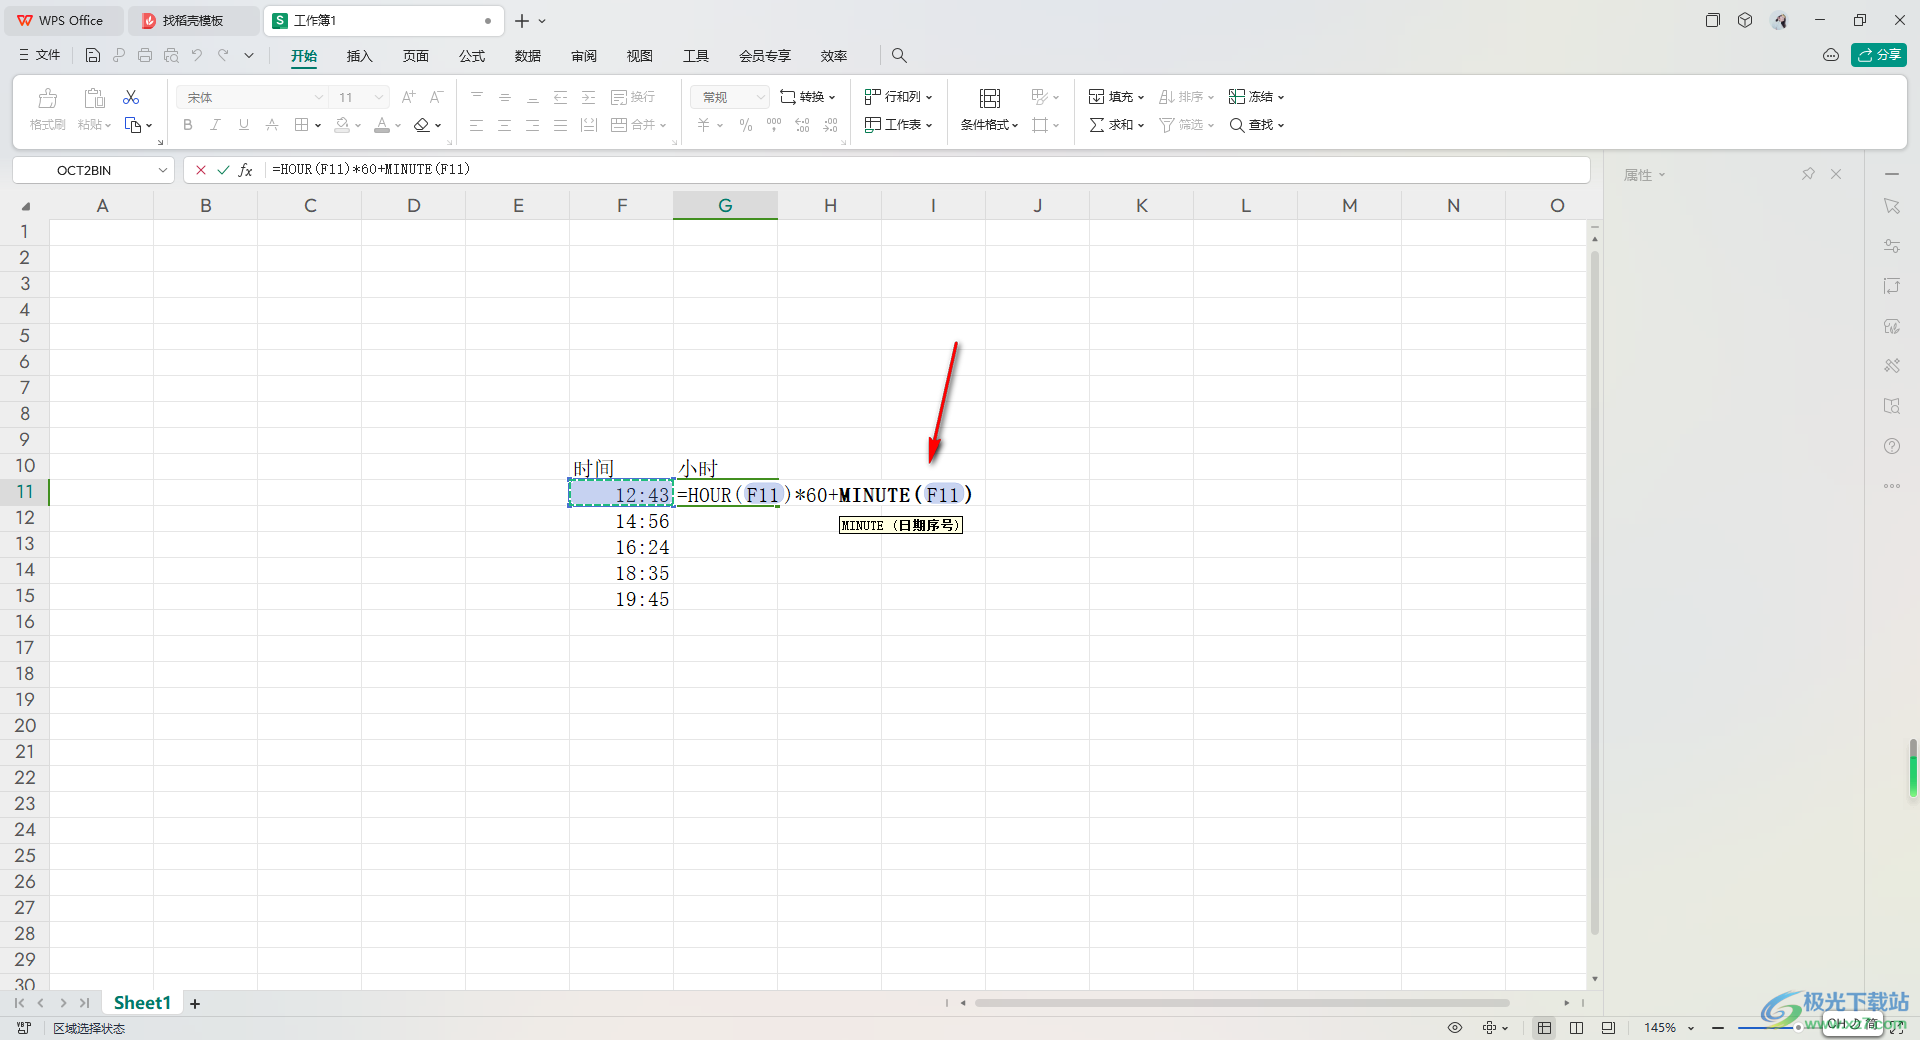Add a new sheet with plus button
The height and width of the screenshot is (1040, 1920).
pos(195,1004)
